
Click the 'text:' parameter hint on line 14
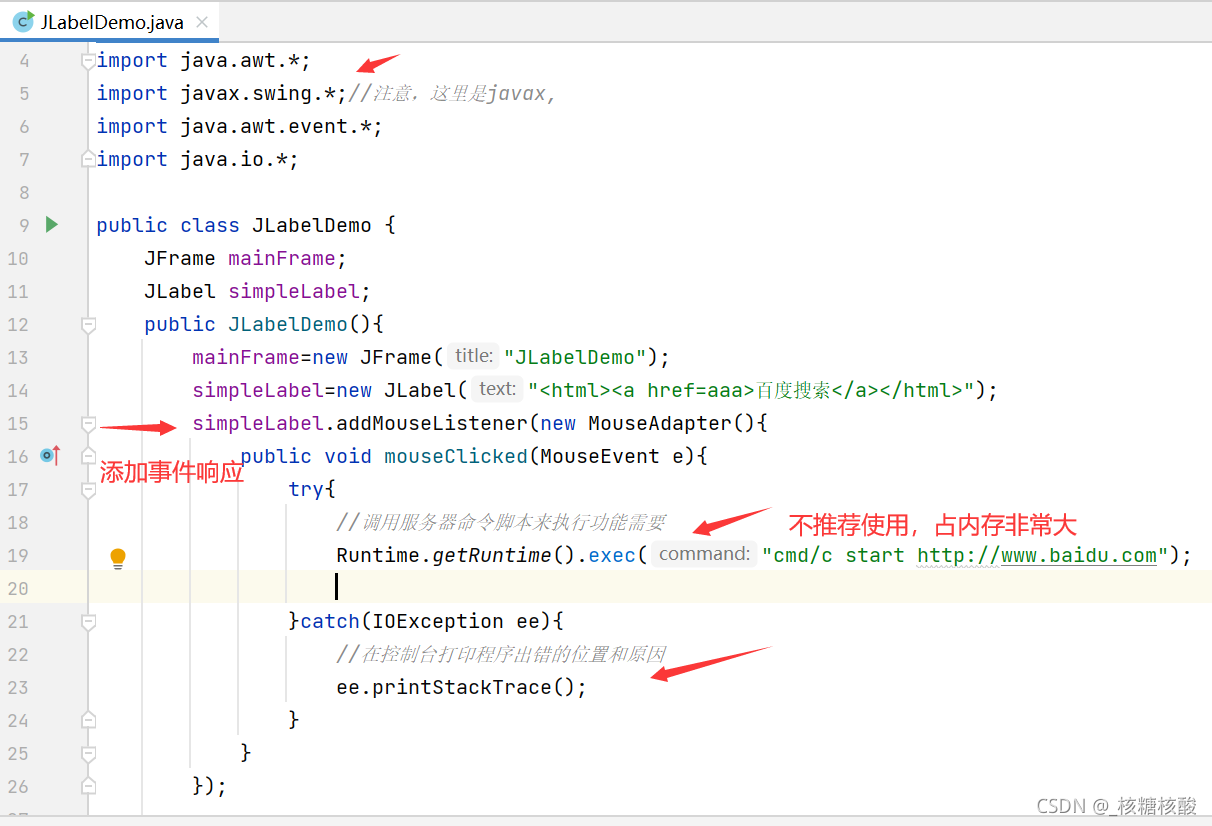(497, 389)
